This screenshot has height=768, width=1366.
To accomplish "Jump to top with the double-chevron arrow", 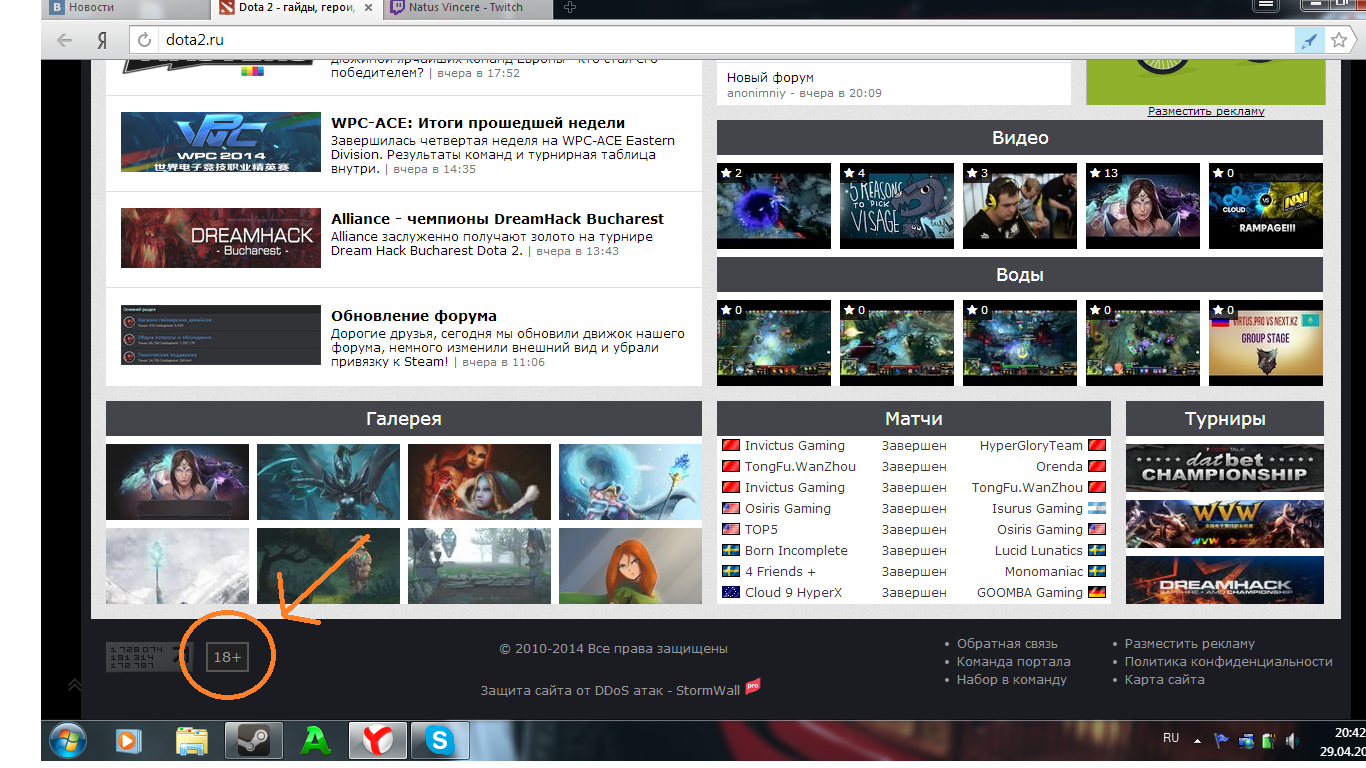I will coord(74,685).
